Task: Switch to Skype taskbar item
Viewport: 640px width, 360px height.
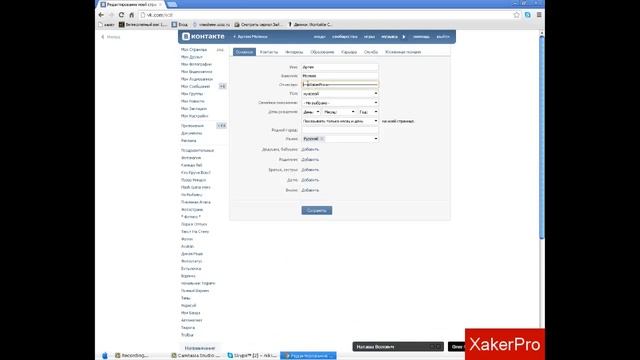Action: tap(252, 356)
